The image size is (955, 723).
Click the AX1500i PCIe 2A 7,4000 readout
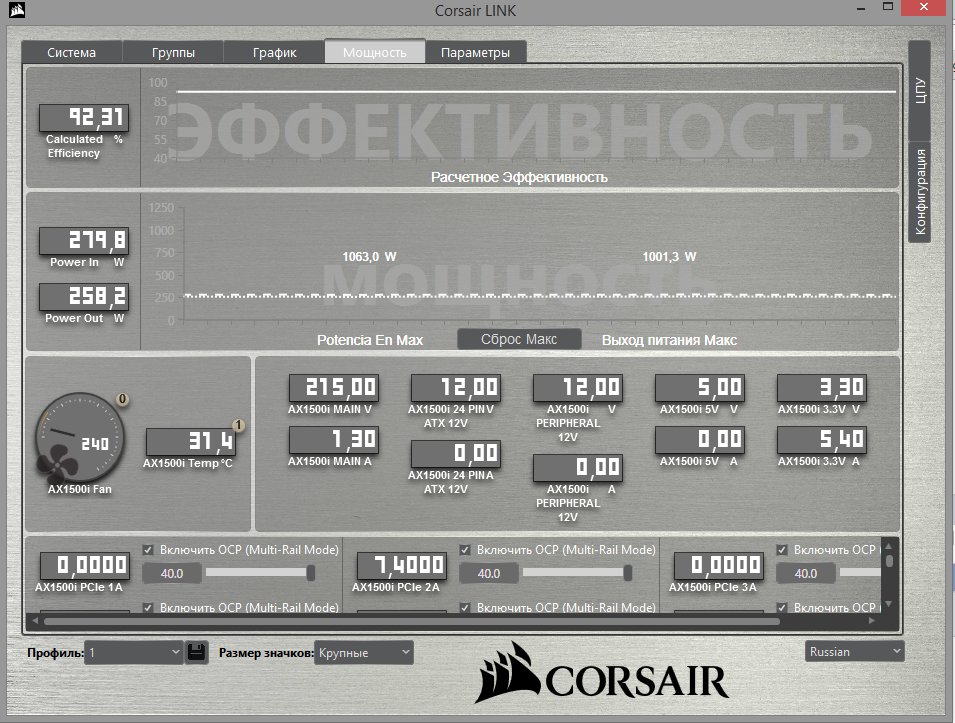point(401,566)
